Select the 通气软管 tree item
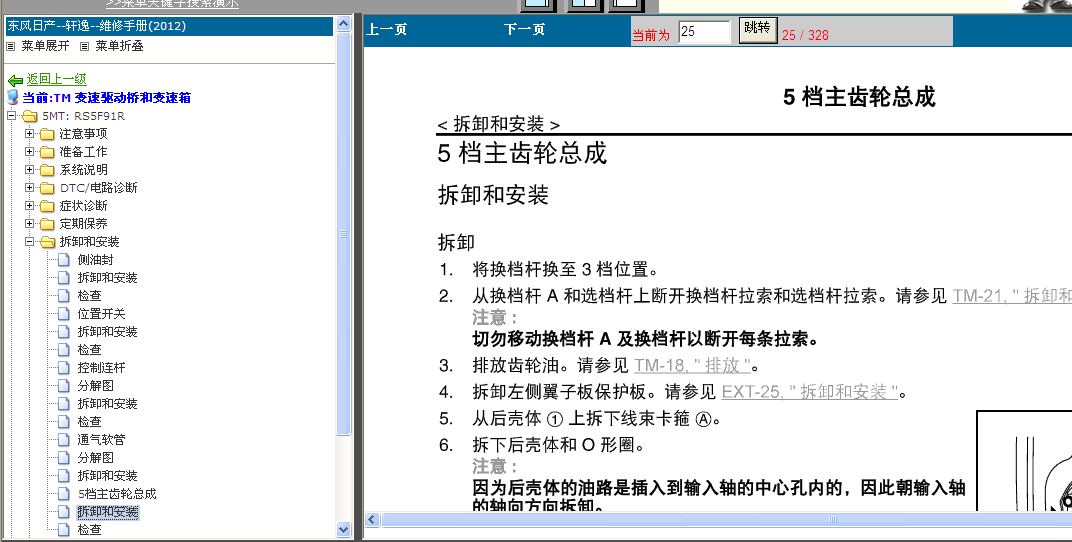The image size is (1072, 542). (x=101, y=439)
